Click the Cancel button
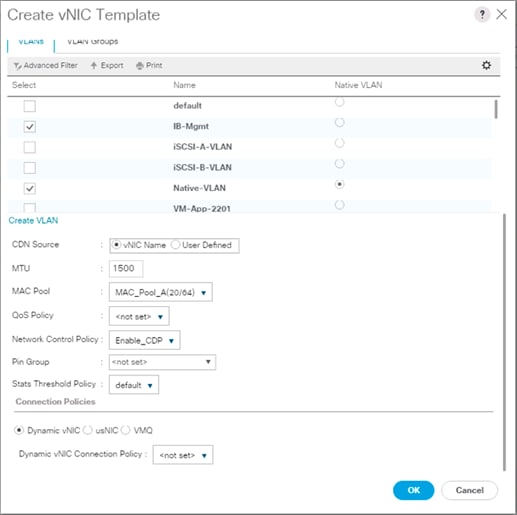The image size is (517, 515). tap(470, 490)
